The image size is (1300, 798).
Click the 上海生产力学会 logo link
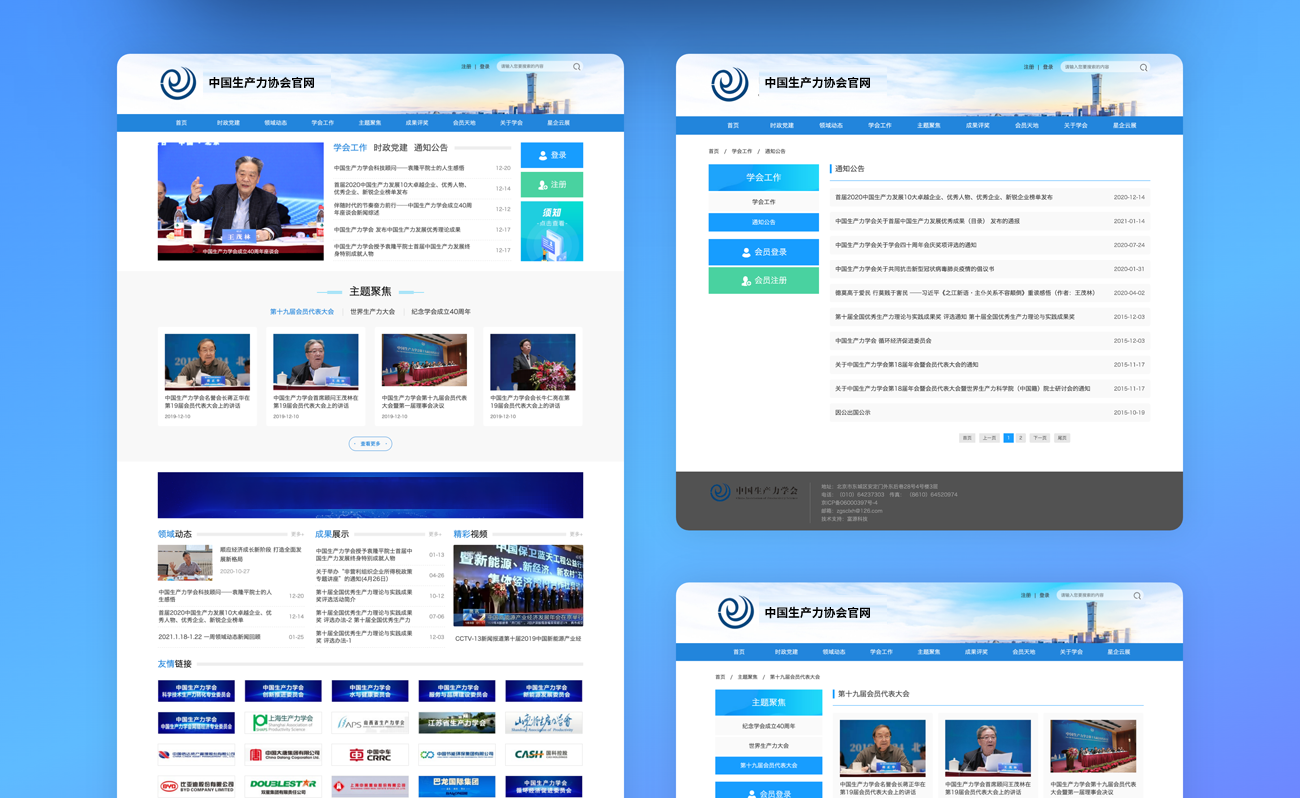point(283,722)
